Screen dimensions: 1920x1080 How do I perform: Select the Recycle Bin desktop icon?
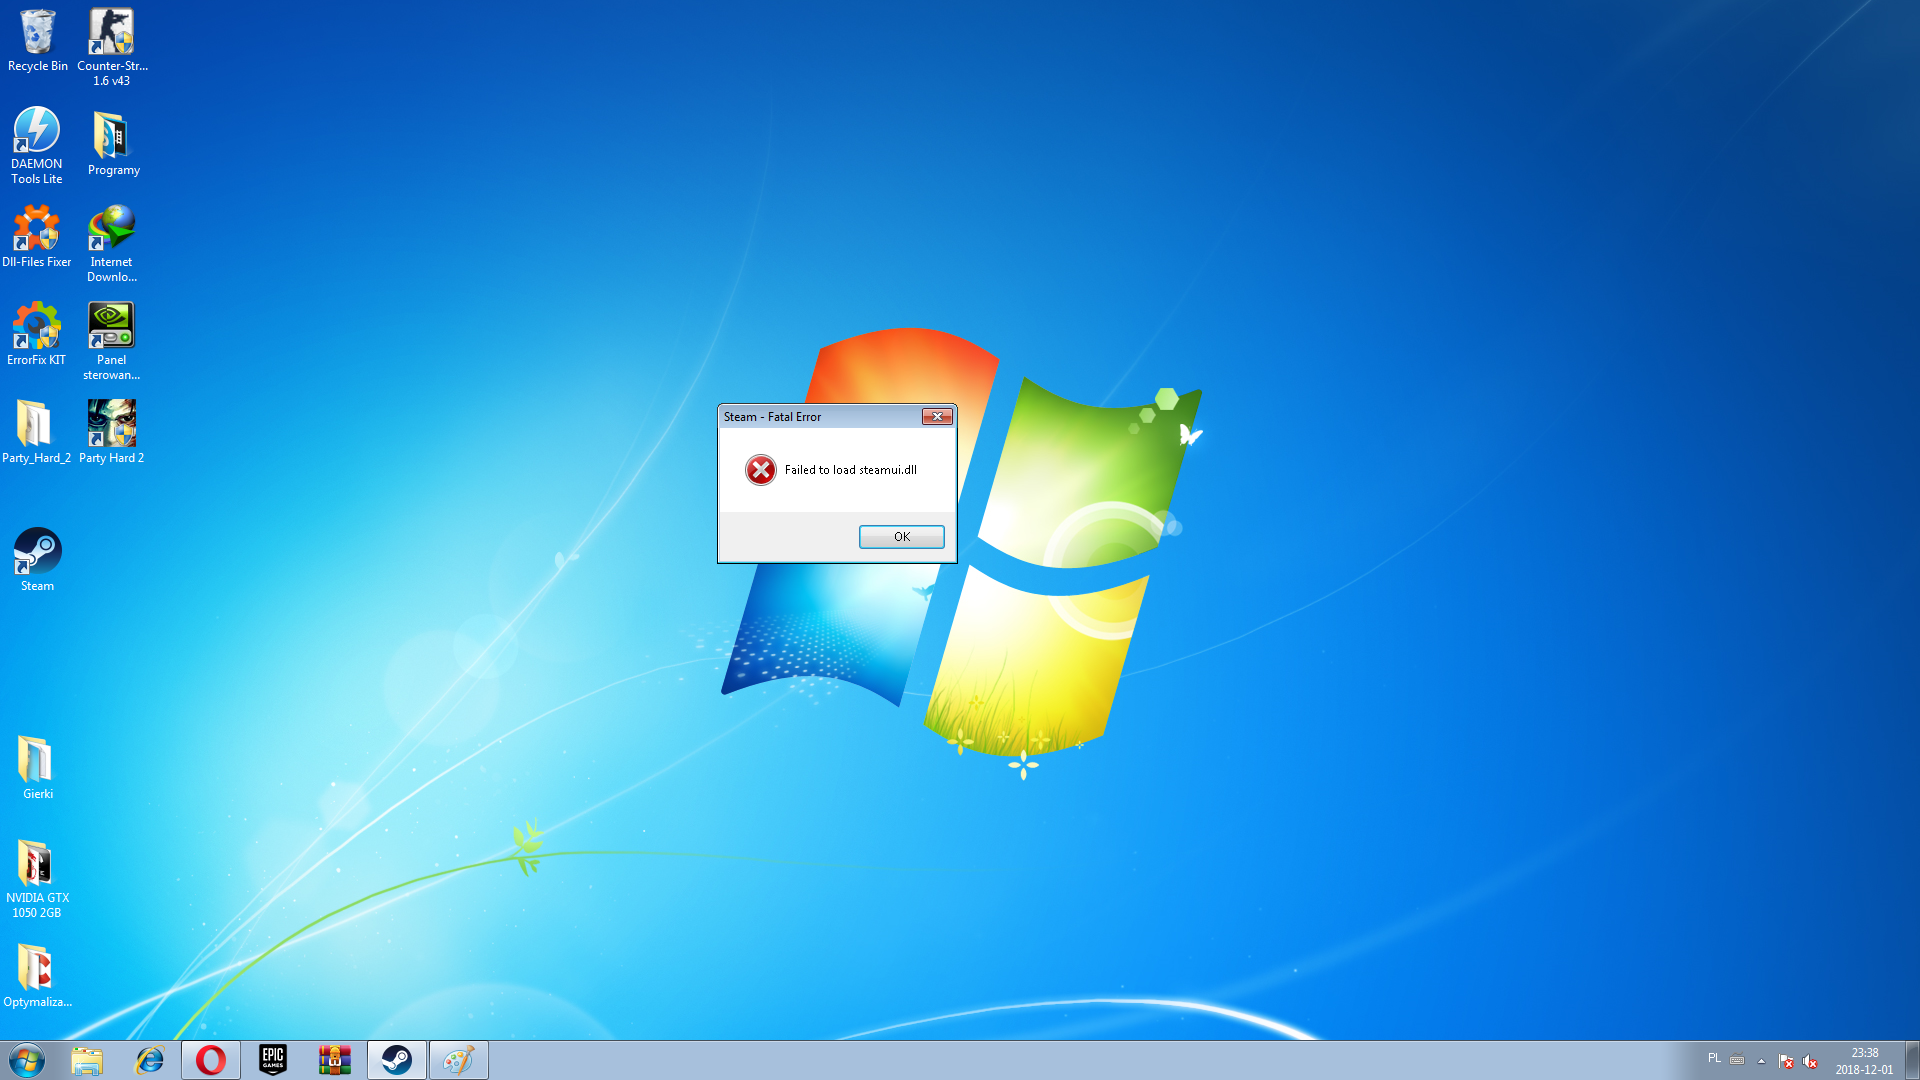click(x=38, y=35)
